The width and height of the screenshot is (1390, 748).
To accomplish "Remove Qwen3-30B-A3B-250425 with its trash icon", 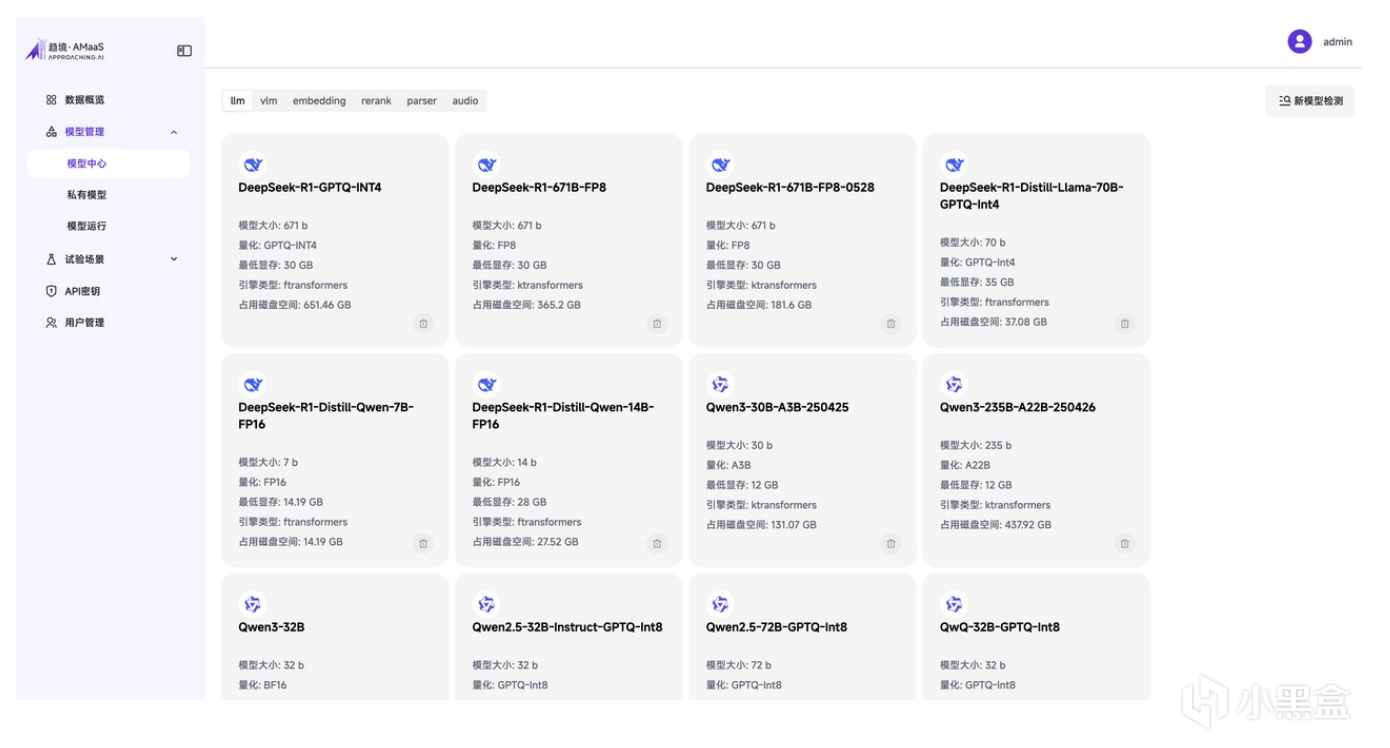I will point(891,544).
